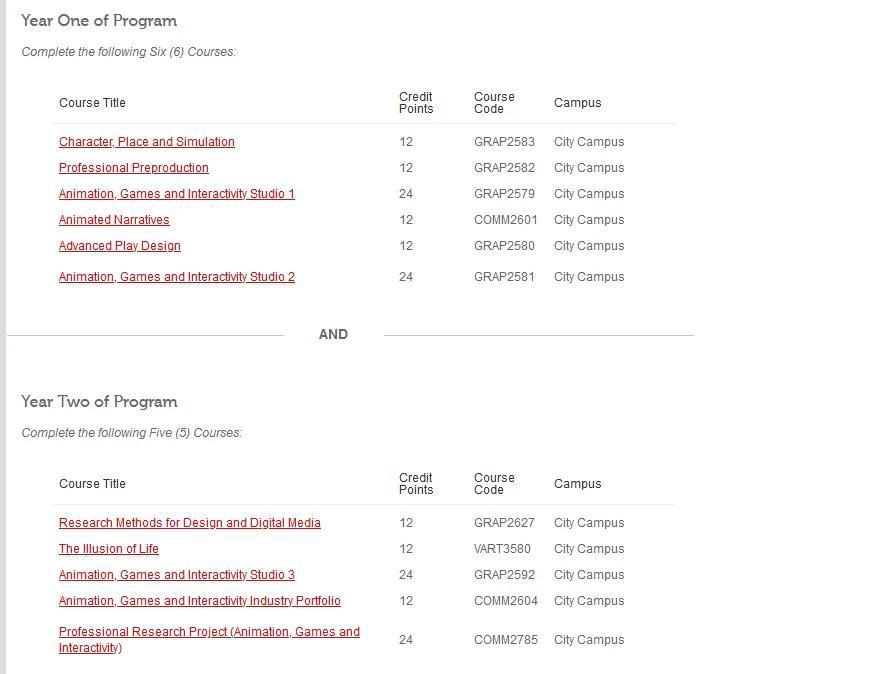The height and width of the screenshot is (674, 876).
Task: Click Campus column header in Year Two table
Action: coord(578,484)
